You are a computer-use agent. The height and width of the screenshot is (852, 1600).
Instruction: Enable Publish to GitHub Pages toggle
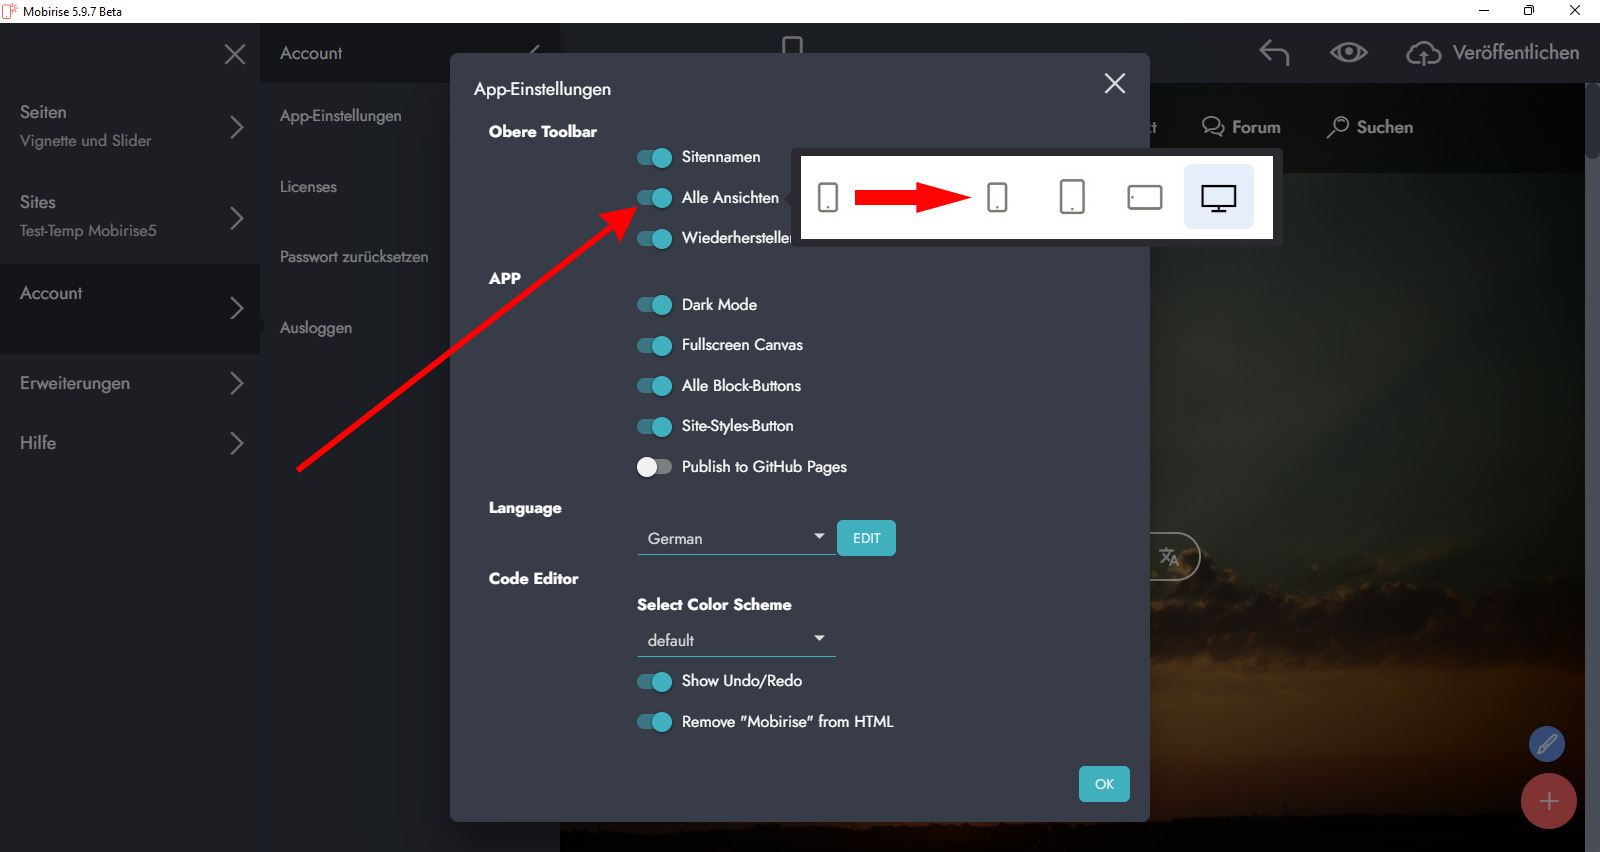coord(655,467)
